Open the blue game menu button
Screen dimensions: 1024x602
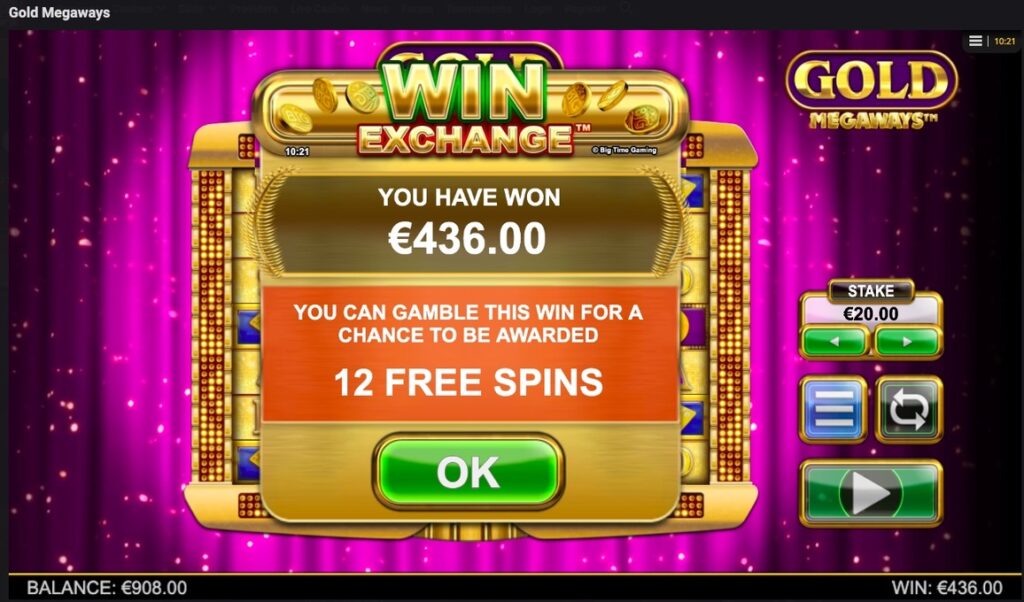click(833, 409)
